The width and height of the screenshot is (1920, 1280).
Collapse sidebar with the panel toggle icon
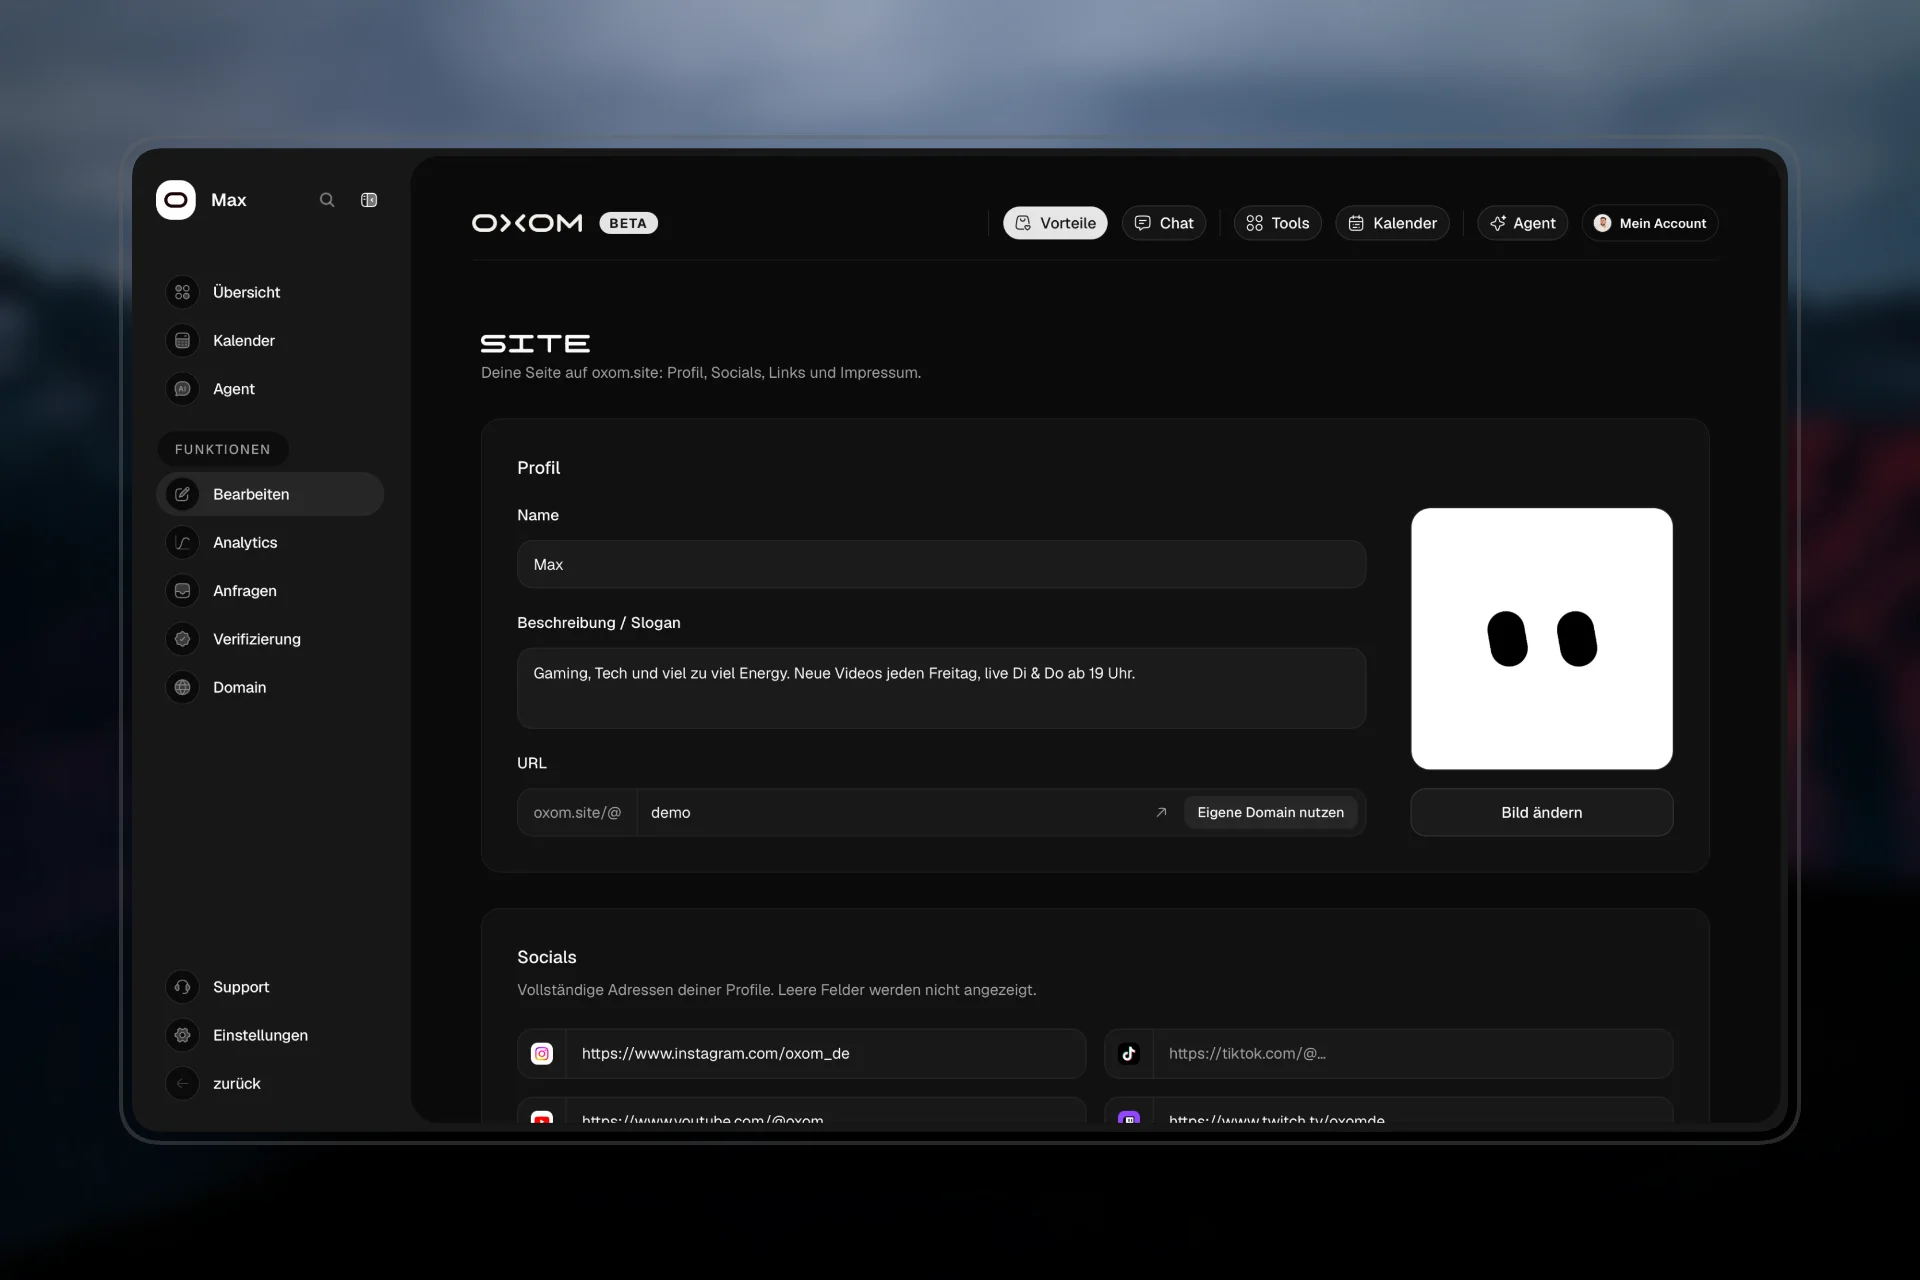point(369,200)
